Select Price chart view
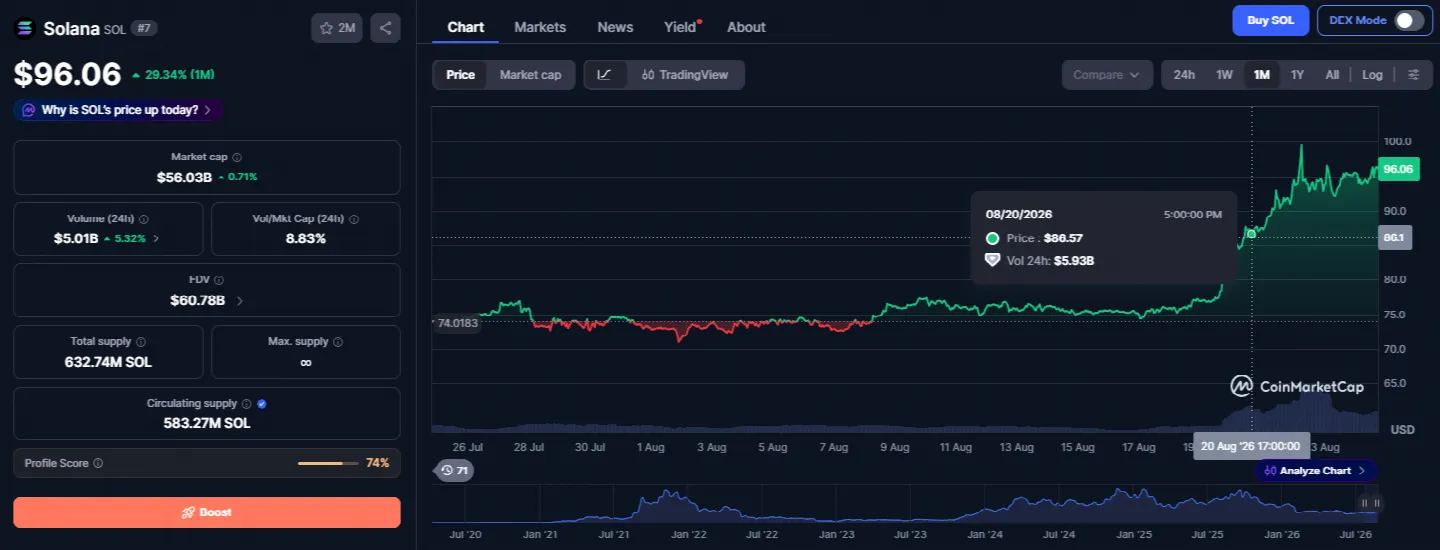This screenshot has height=550, width=1440. coord(460,75)
